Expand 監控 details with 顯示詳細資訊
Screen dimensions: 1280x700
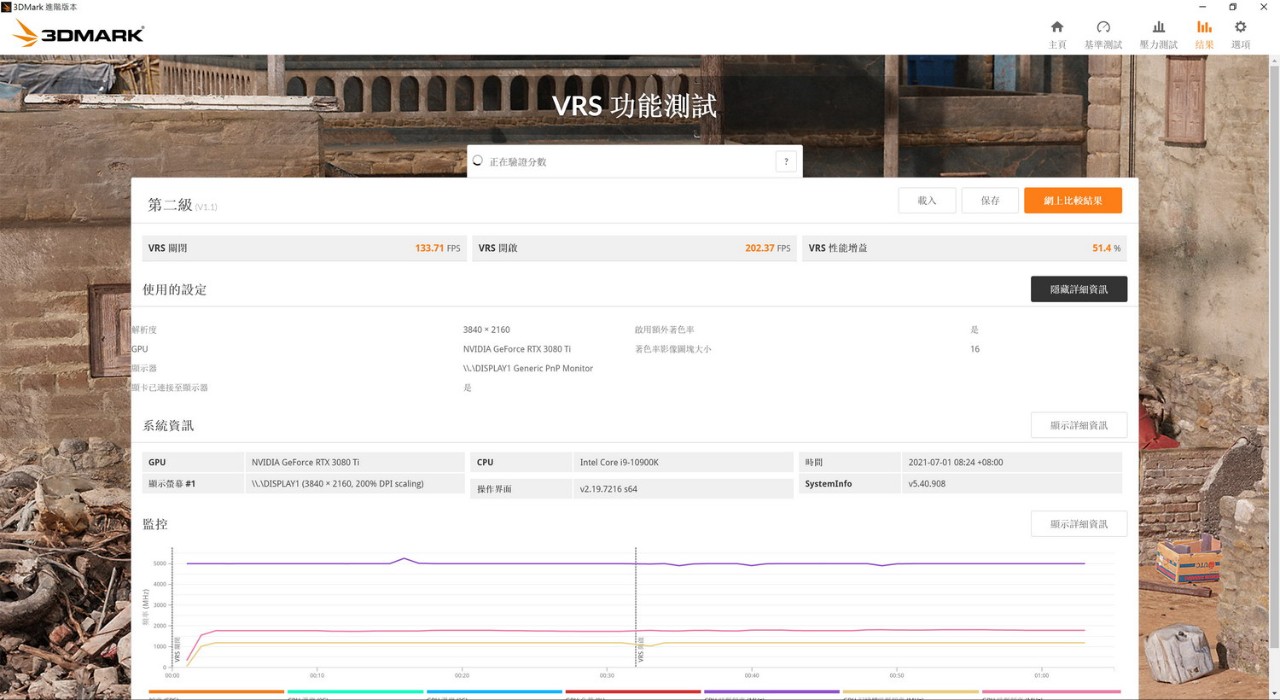point(1079,524)
